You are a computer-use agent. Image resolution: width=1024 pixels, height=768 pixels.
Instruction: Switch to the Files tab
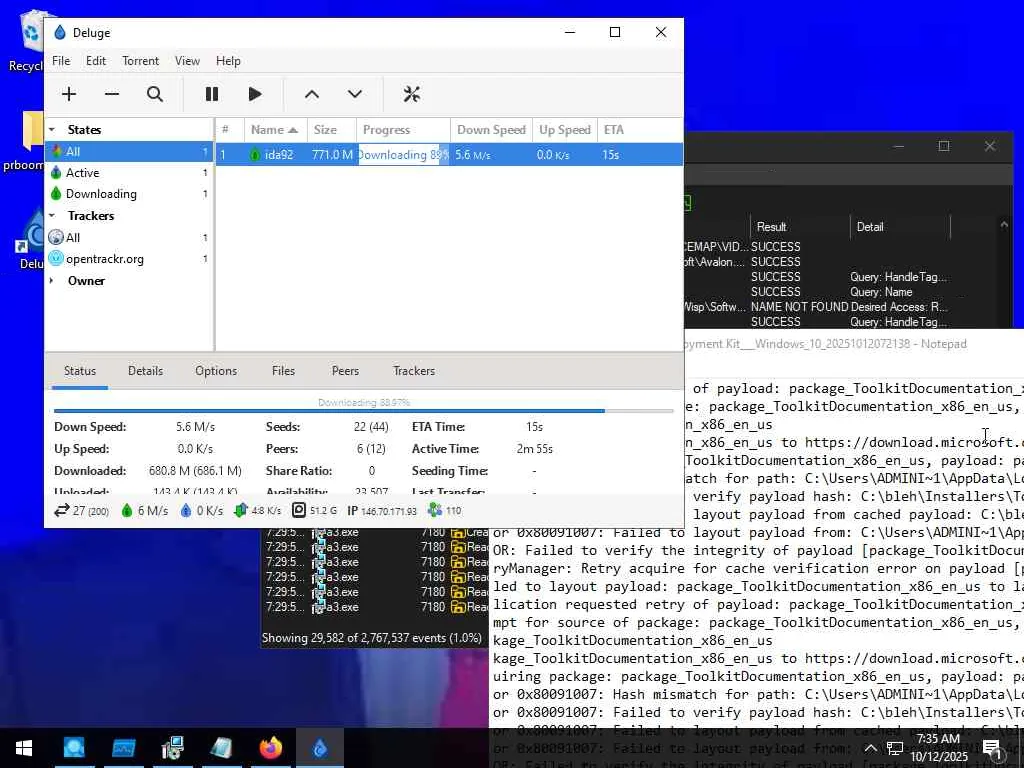coord(283,371)
